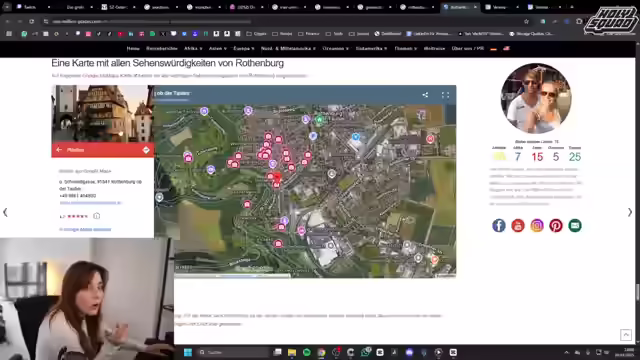Click the website link in place panel
Viewport: 640px width, 360px height.
[x=90, y=203]
